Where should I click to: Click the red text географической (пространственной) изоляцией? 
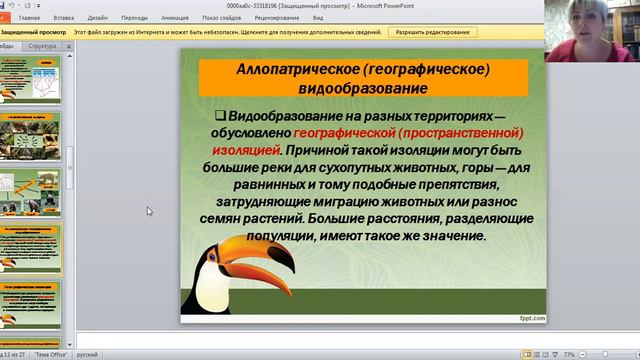[367, 142]
